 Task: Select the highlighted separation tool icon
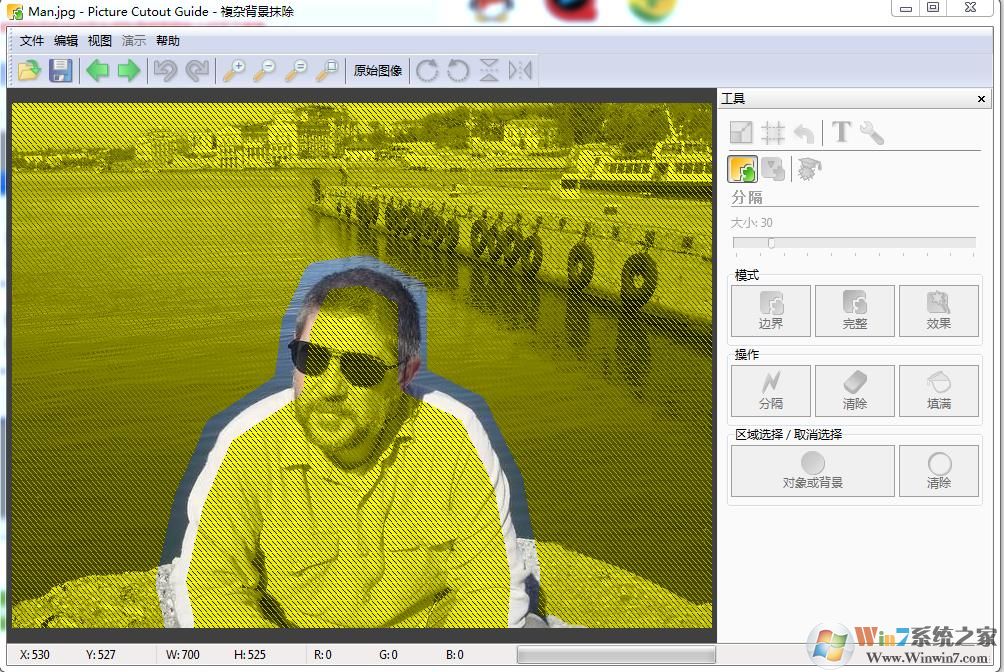[742, 169]
